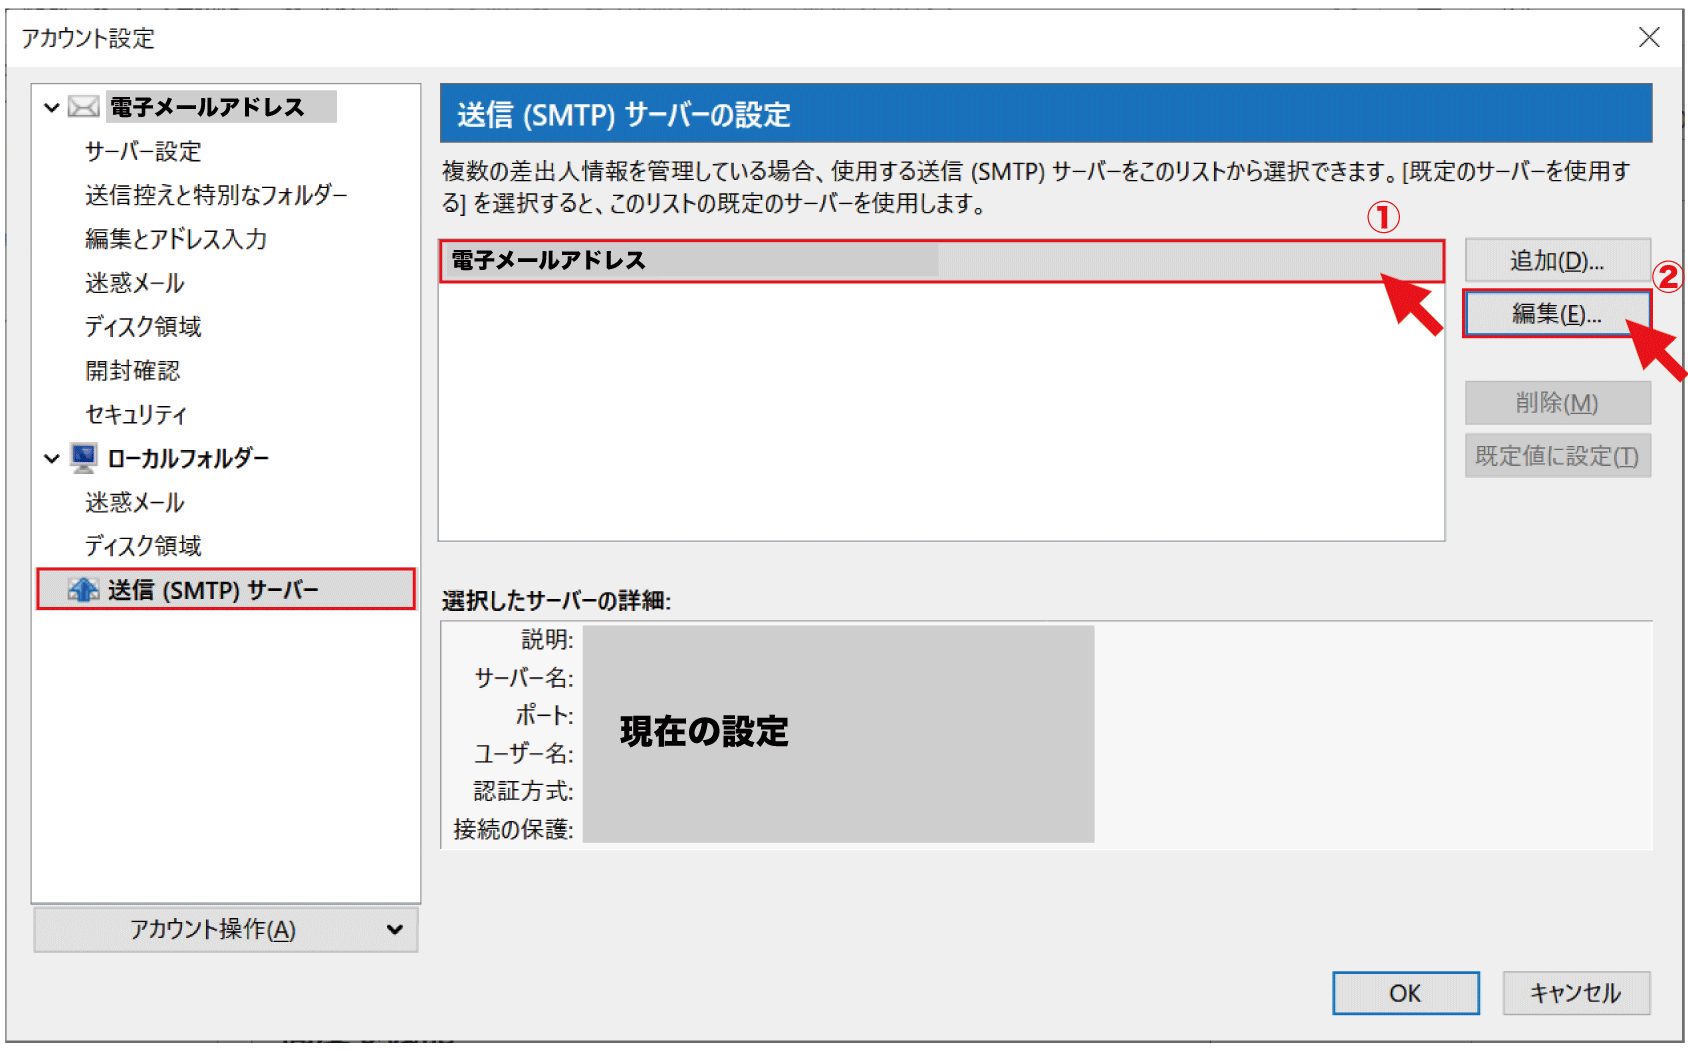
Task: Open the アカウント操作 dropdown
Action: 226,929
